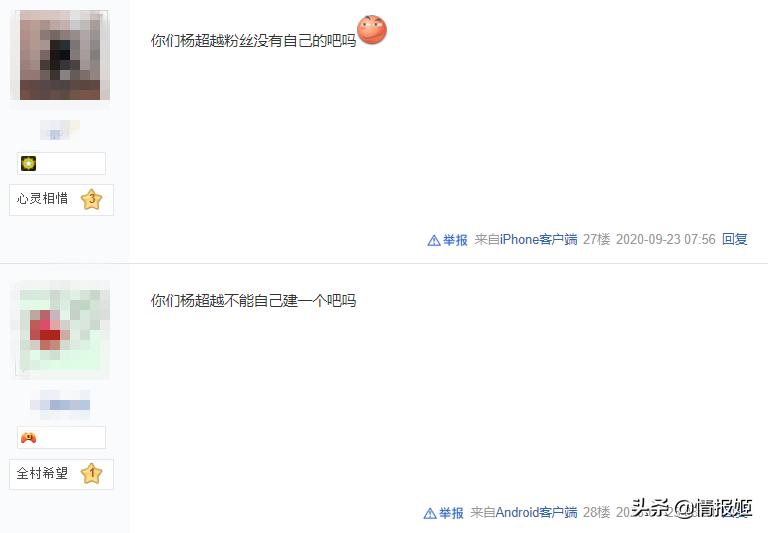Click the comment text 不能自己建一个吧吗

pyautogui.click(x=253, y=300)
